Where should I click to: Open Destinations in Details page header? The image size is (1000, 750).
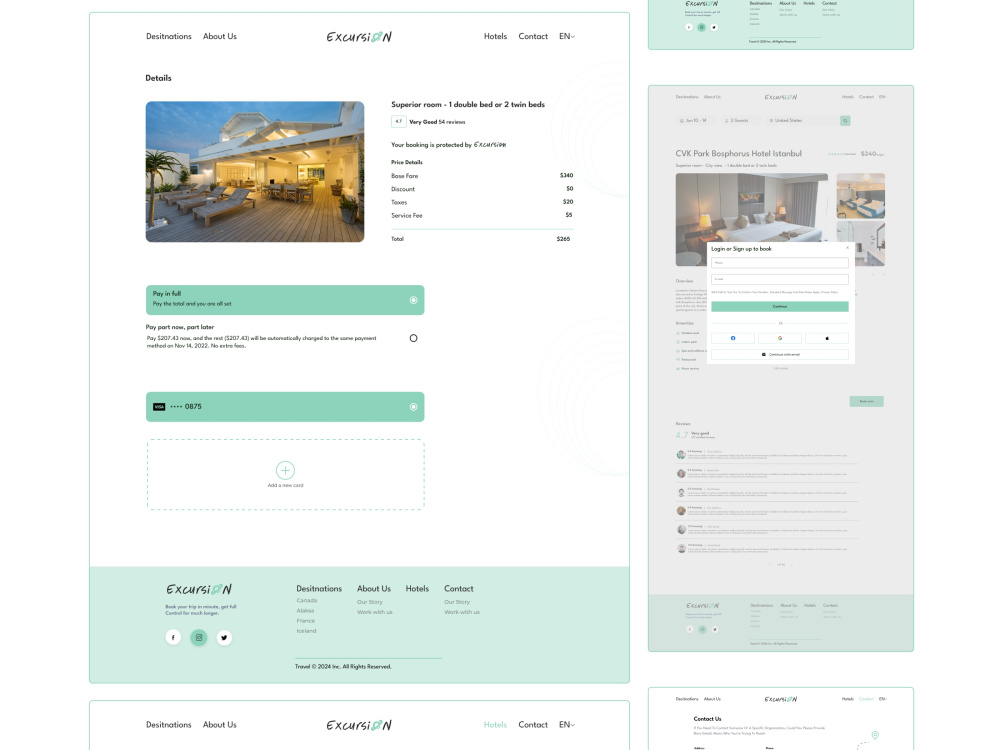[168, 36]
